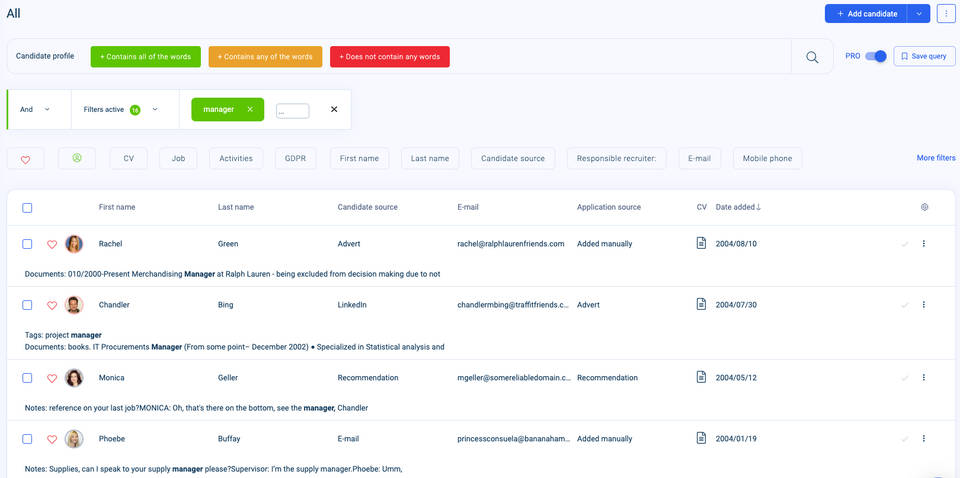The height and width of the screenshot is (478, 960).
Task: Toggle the PRO switch off
Action: point(876,57)
